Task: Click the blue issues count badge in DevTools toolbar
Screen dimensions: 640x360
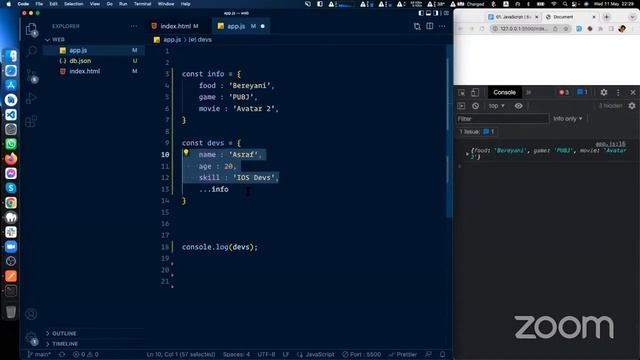Action: (582, 92)
